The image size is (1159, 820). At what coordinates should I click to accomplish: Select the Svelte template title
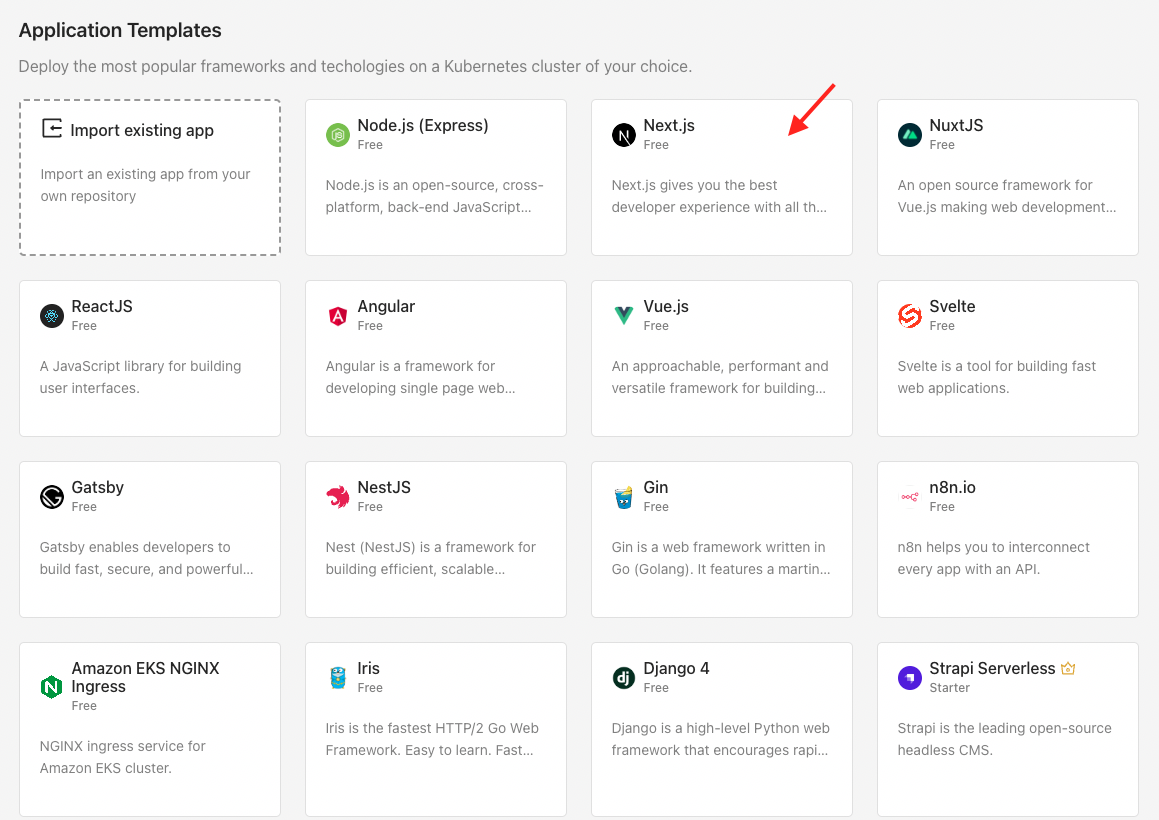[952, 307]
